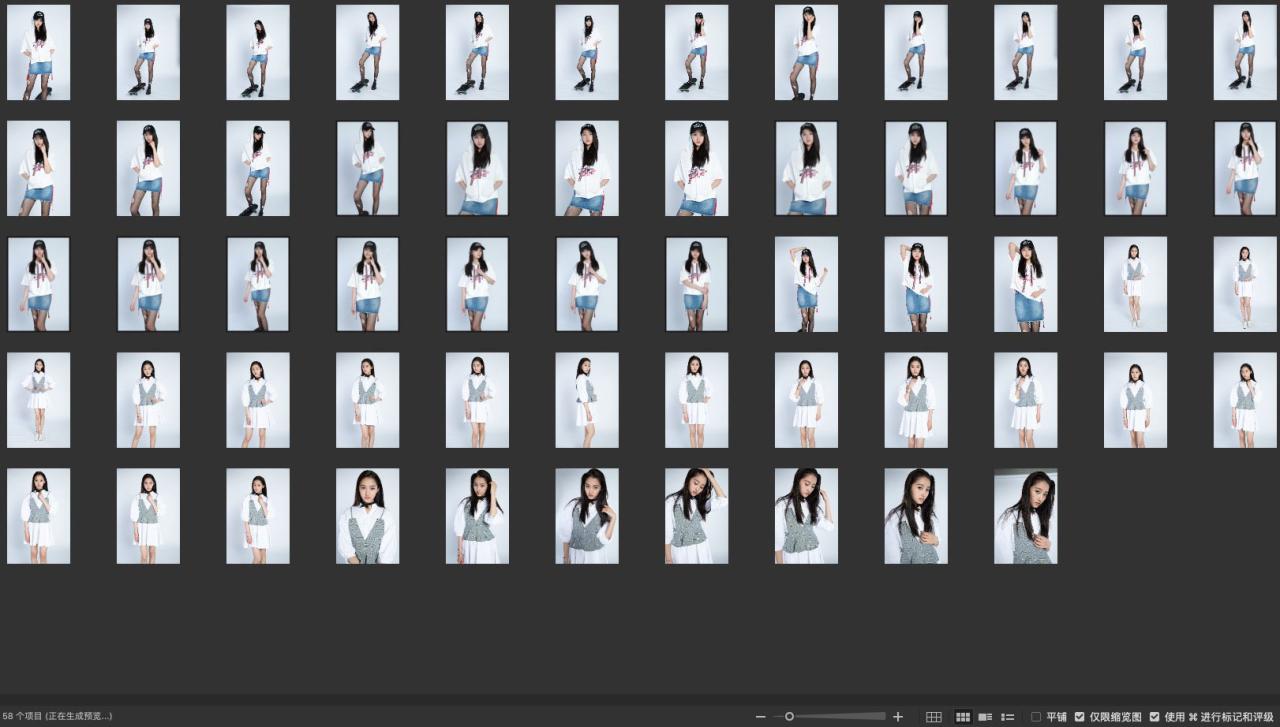
Task: Select the final photo in the bottom row
Action: (x=1025, y=516)
